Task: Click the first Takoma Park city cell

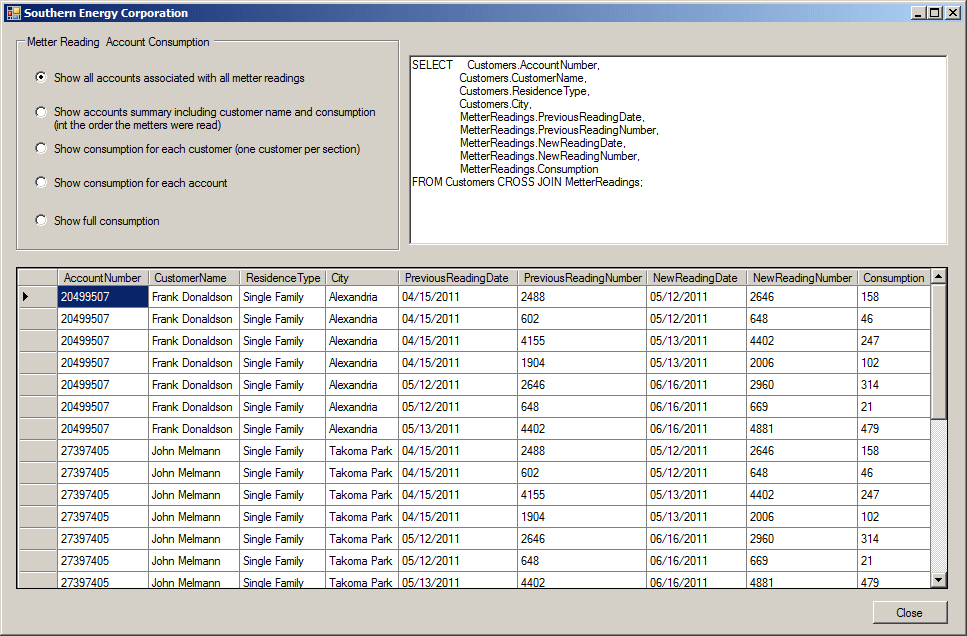Action: (362, 451)
